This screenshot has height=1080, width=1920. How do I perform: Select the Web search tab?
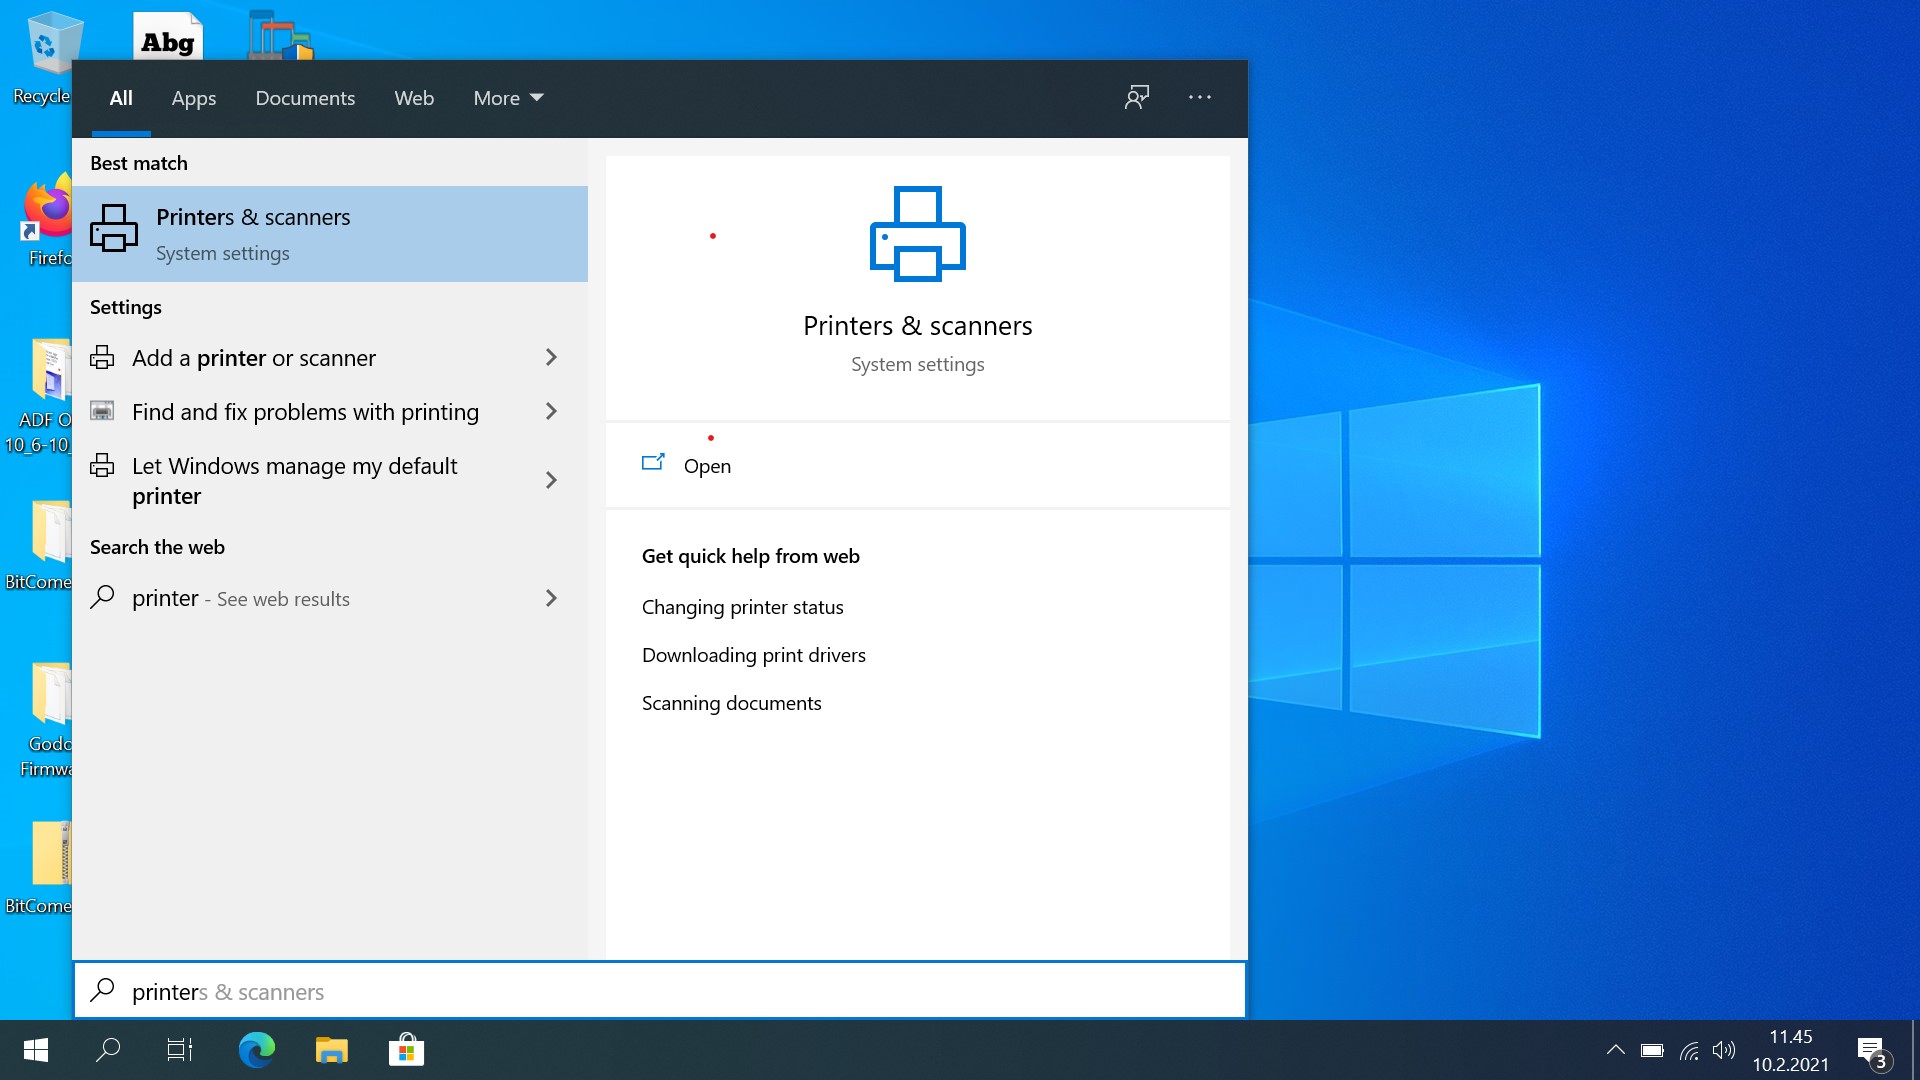point(414,98)
